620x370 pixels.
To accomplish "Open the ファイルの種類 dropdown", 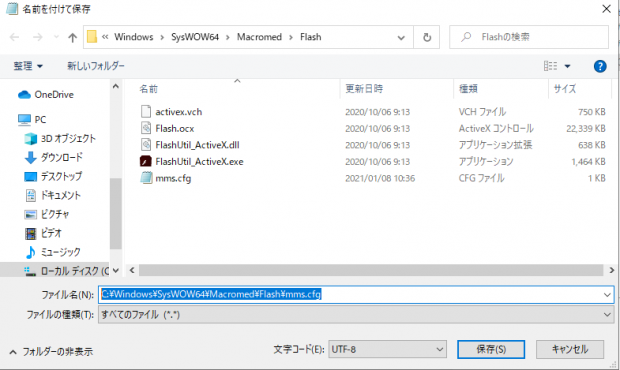I will click(x=356, y=315).
